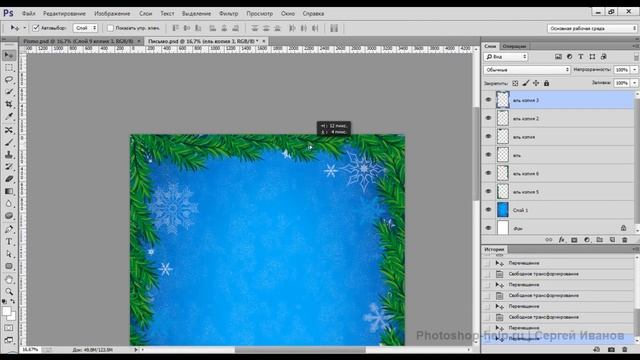Select the Eyedropper tool

pyautogui.click(x=9, y=117)
